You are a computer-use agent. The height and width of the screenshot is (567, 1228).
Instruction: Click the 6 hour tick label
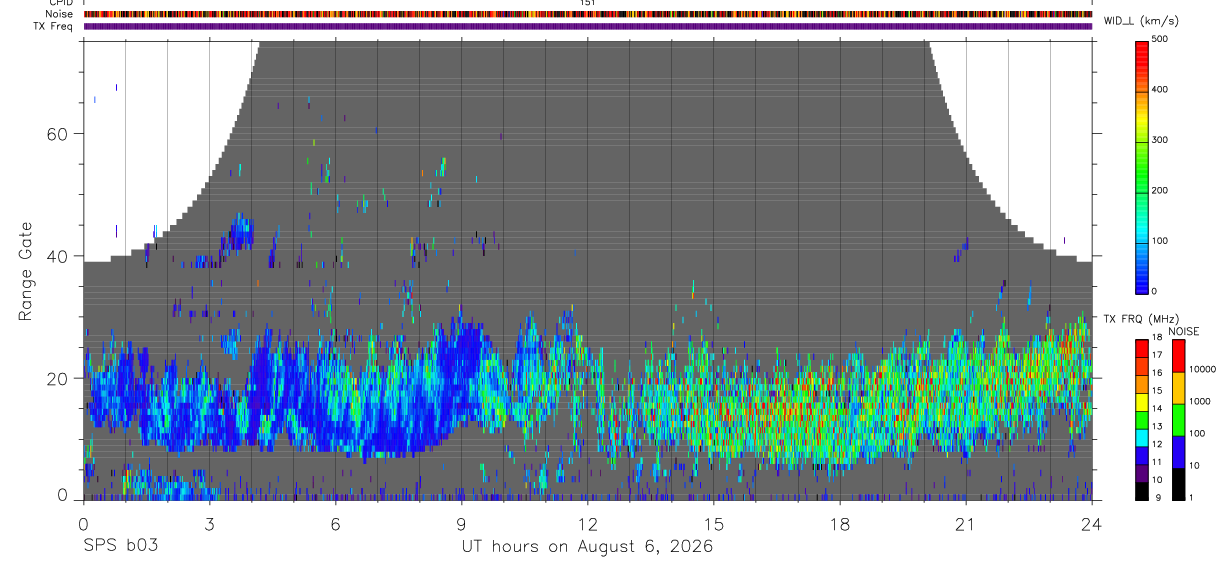[335, 524]
